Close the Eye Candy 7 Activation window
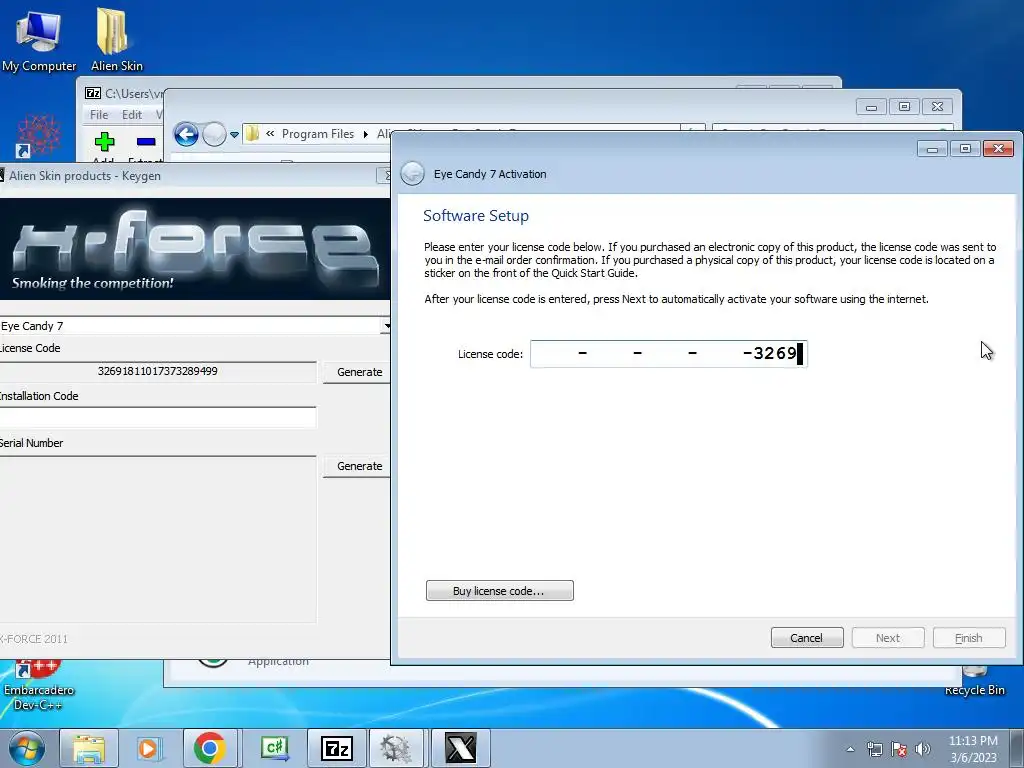The width and height of the screenshot is (1024, 768). pyautogui.click(x=998, y=149)
